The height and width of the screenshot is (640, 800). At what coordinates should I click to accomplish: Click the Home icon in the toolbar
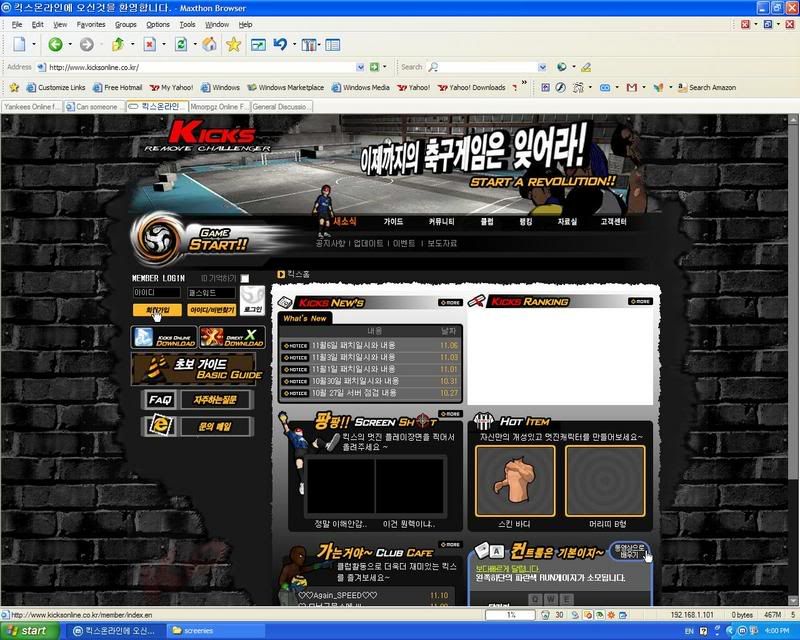[x=209, y=45]
